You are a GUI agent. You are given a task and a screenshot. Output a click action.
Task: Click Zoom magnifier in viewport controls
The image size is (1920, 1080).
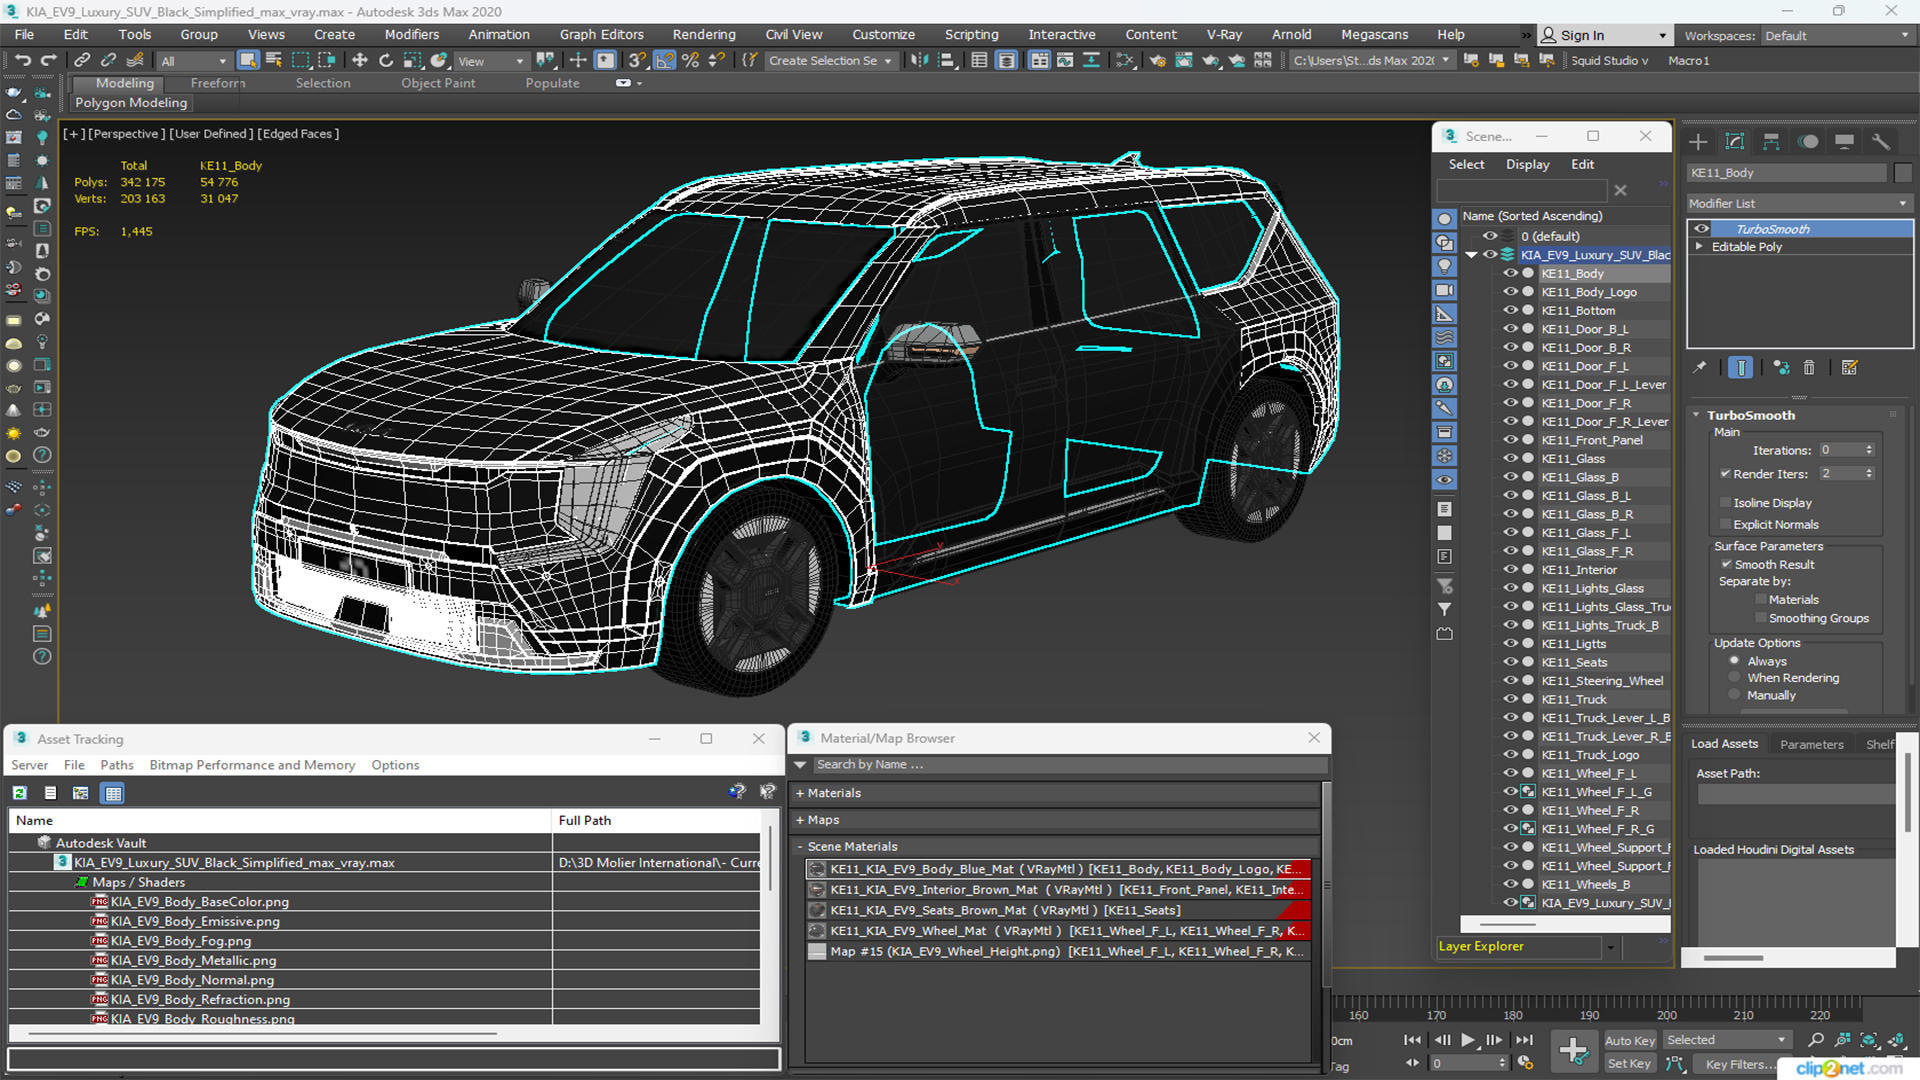point(1816,1041)
